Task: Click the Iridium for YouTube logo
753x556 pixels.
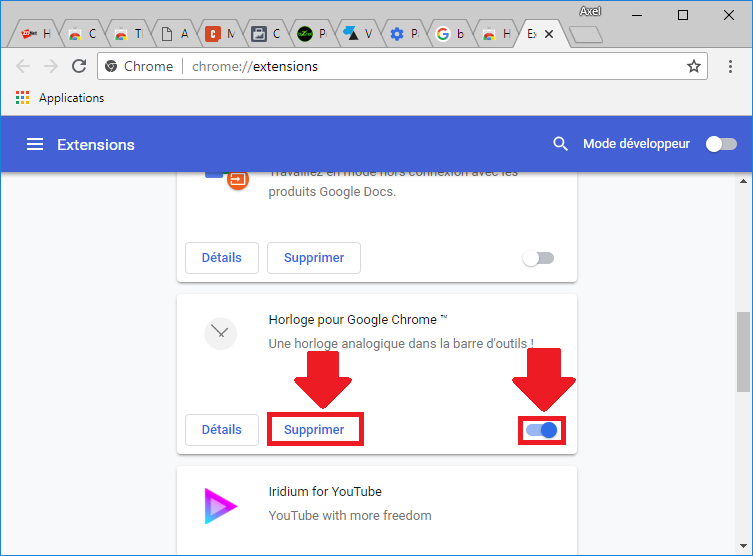Action: click(x=220, y=506)
